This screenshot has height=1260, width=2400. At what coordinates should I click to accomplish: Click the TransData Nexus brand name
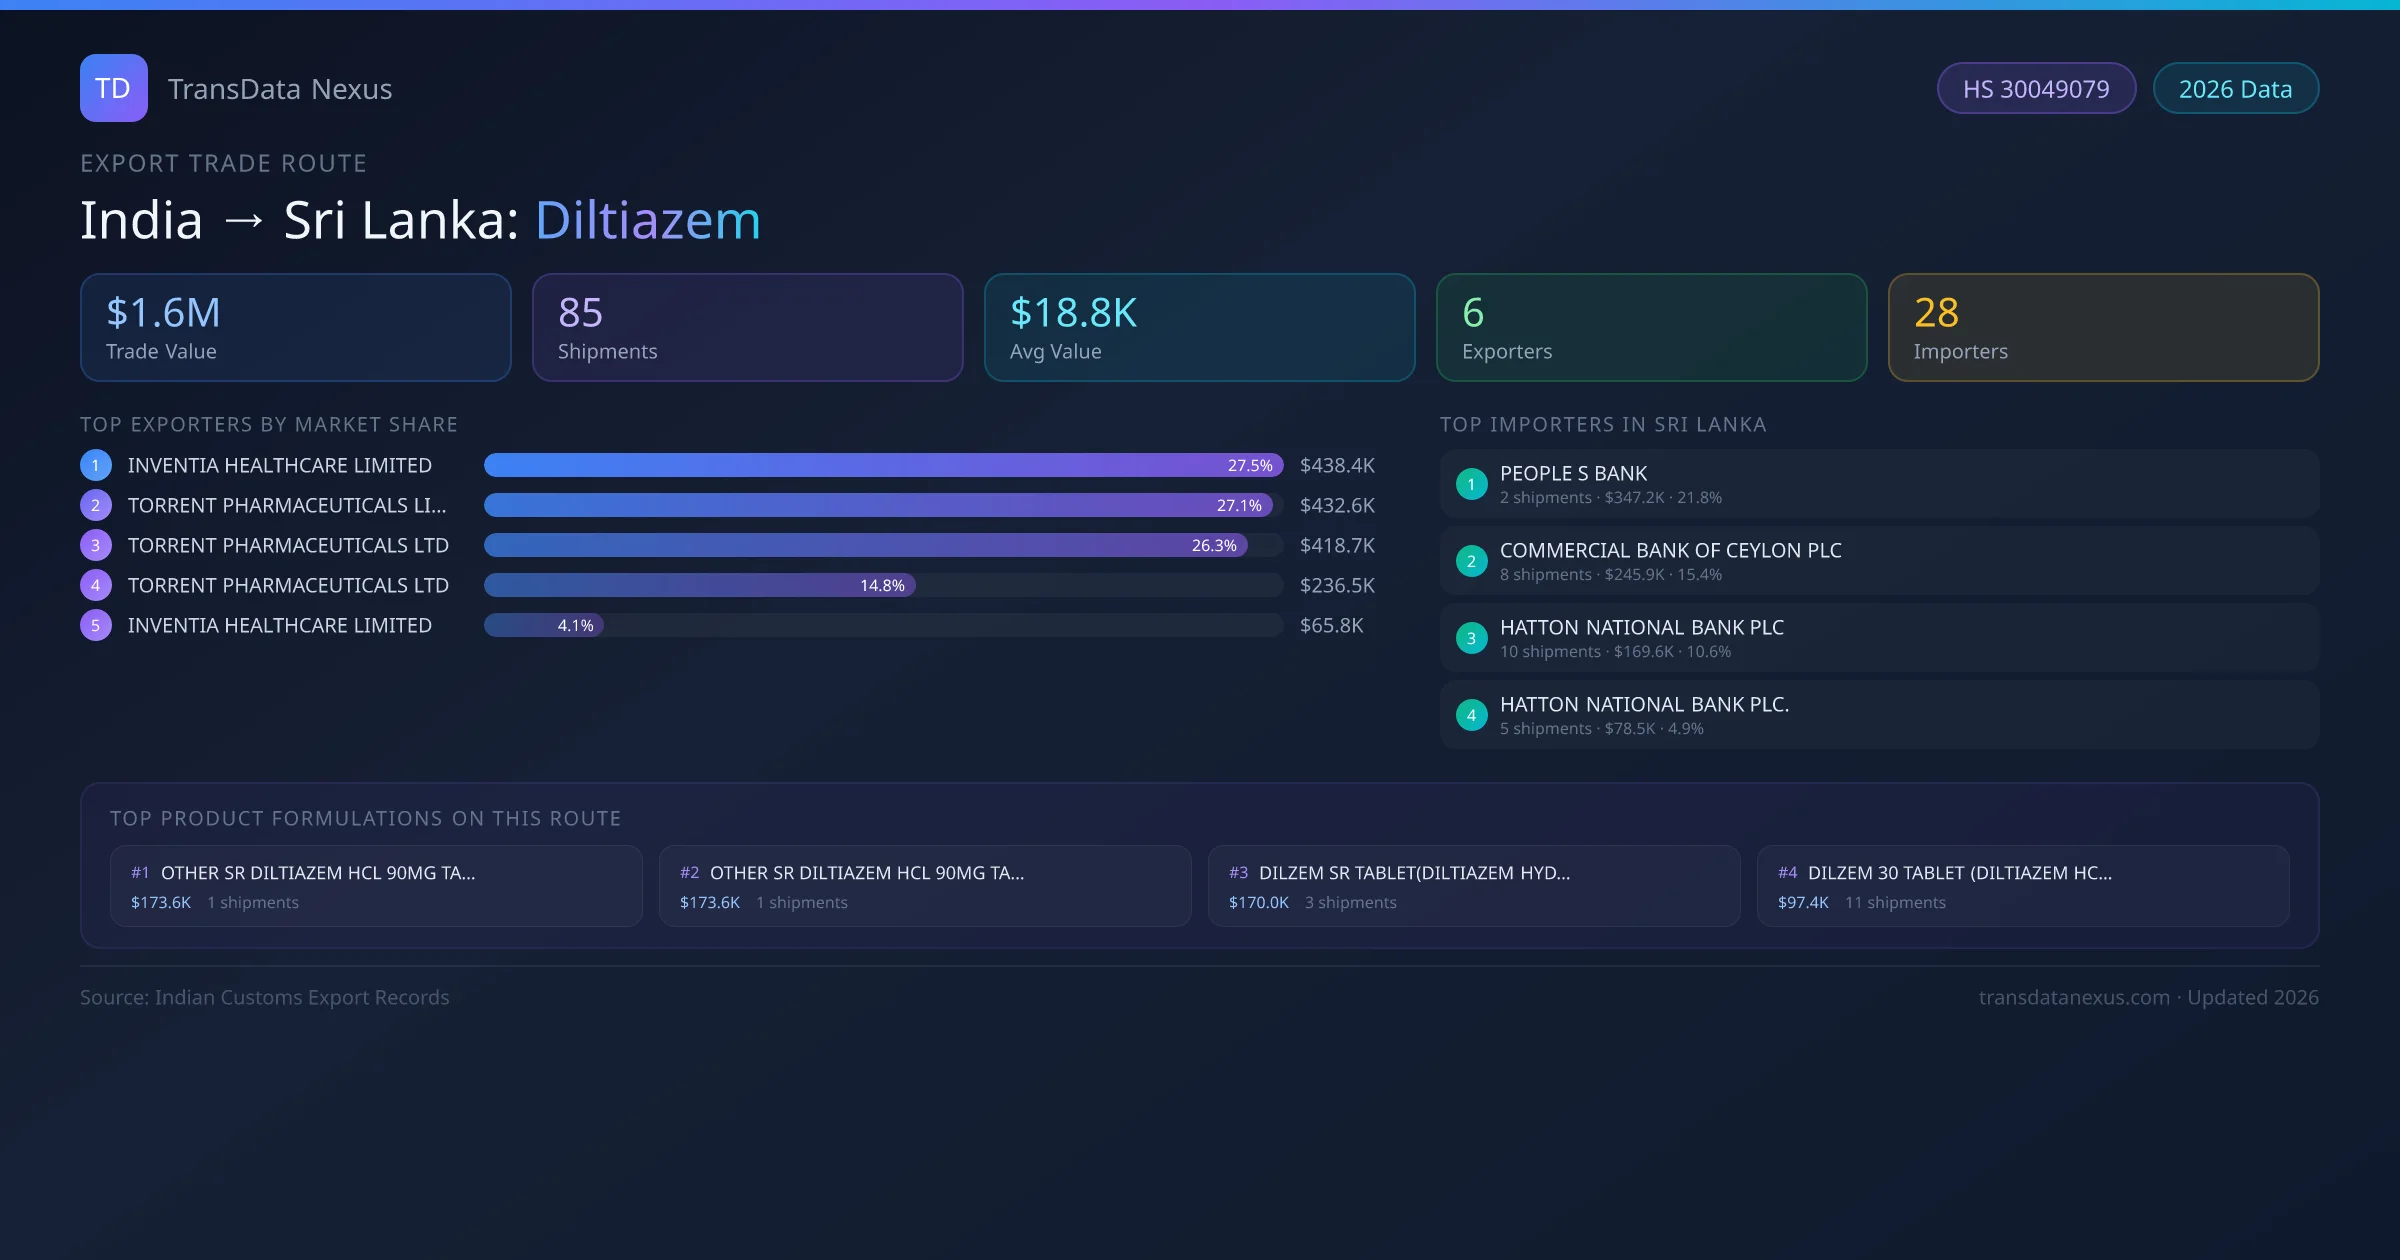coord(280,89)
